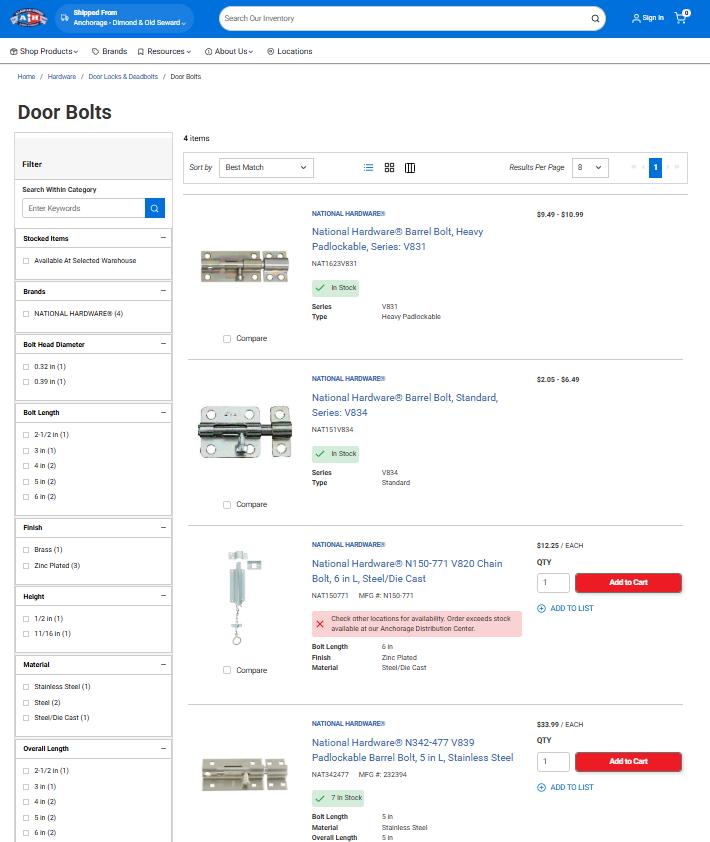
Task: Click the shipping truck icon
Action: 64,18
